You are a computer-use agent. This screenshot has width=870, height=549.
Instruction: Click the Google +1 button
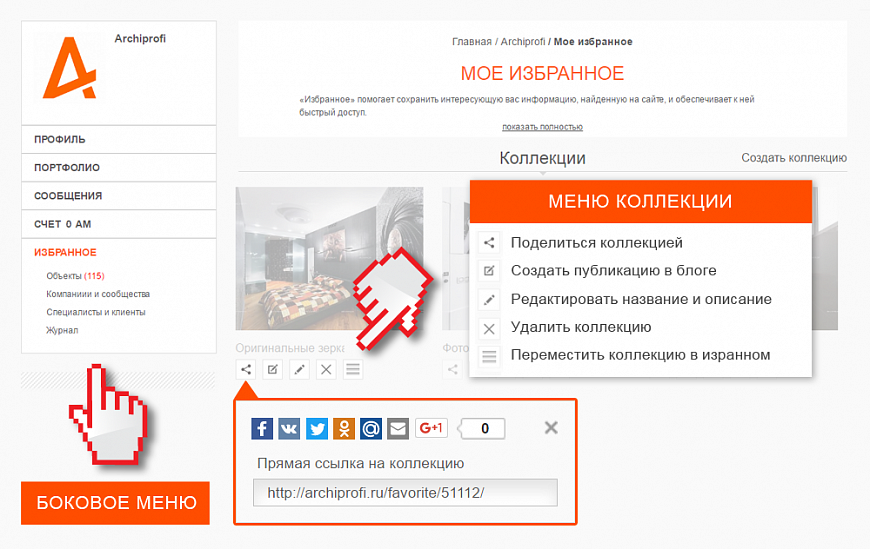431,428
